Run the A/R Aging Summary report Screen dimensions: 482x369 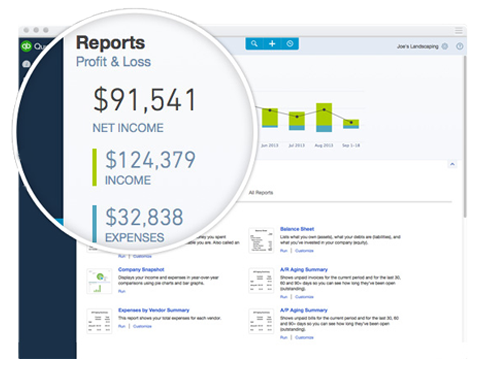tap(283, 297)
